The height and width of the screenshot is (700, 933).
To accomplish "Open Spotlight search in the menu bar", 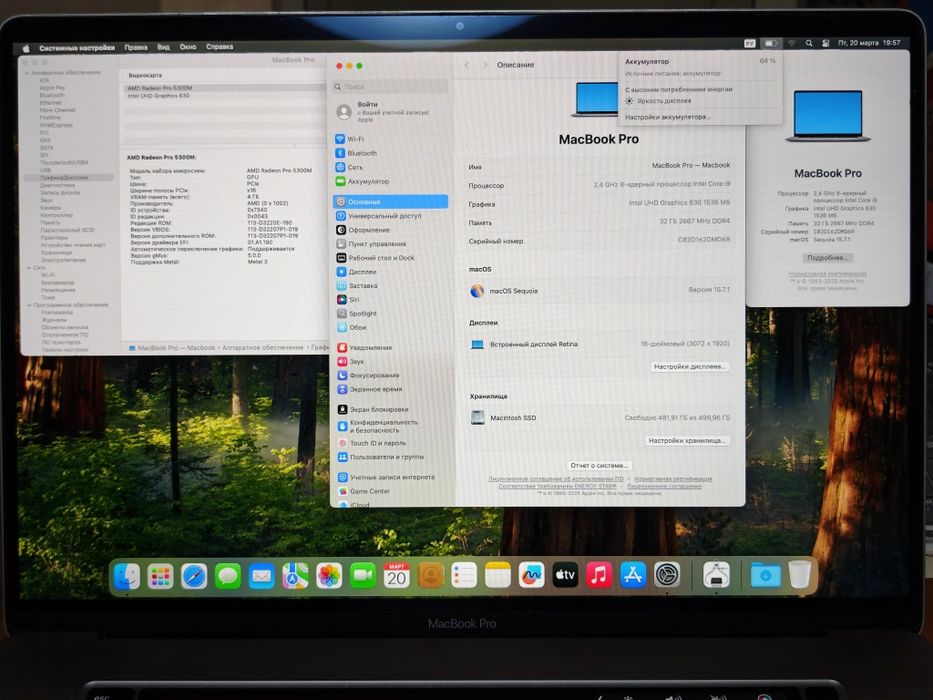I will click(x=809, y=43).
